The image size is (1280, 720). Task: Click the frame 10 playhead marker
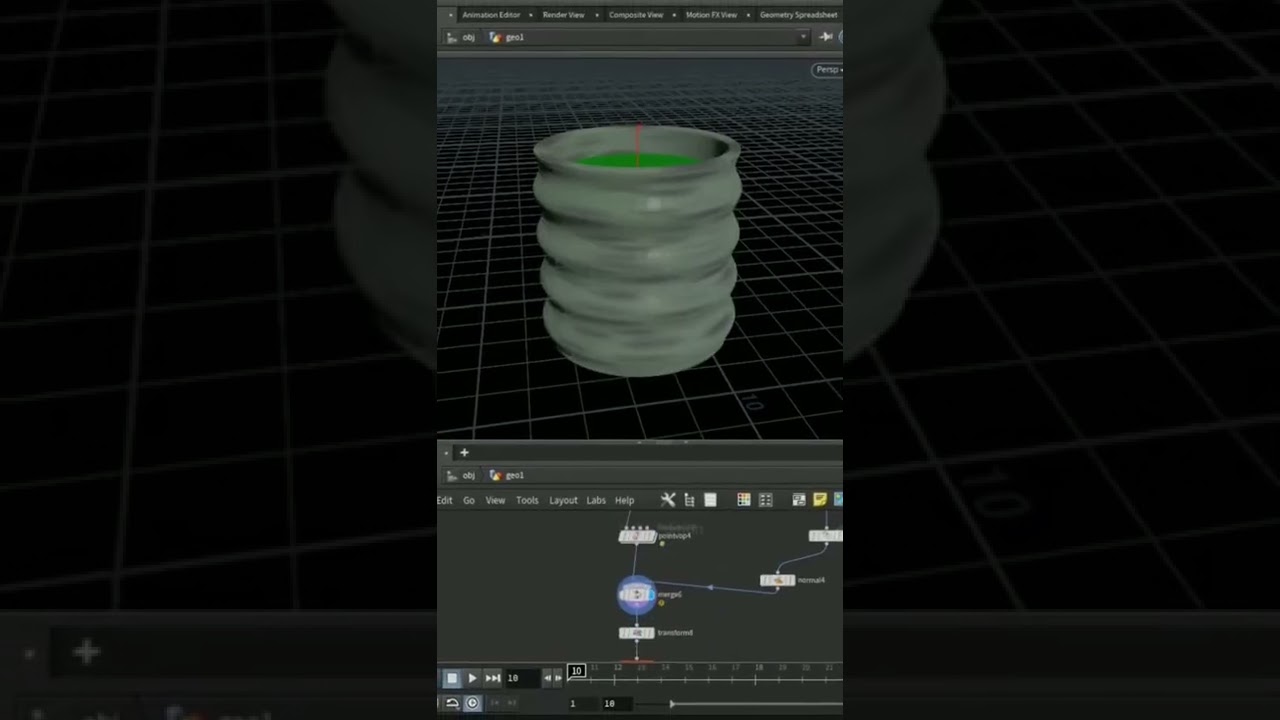576,670
